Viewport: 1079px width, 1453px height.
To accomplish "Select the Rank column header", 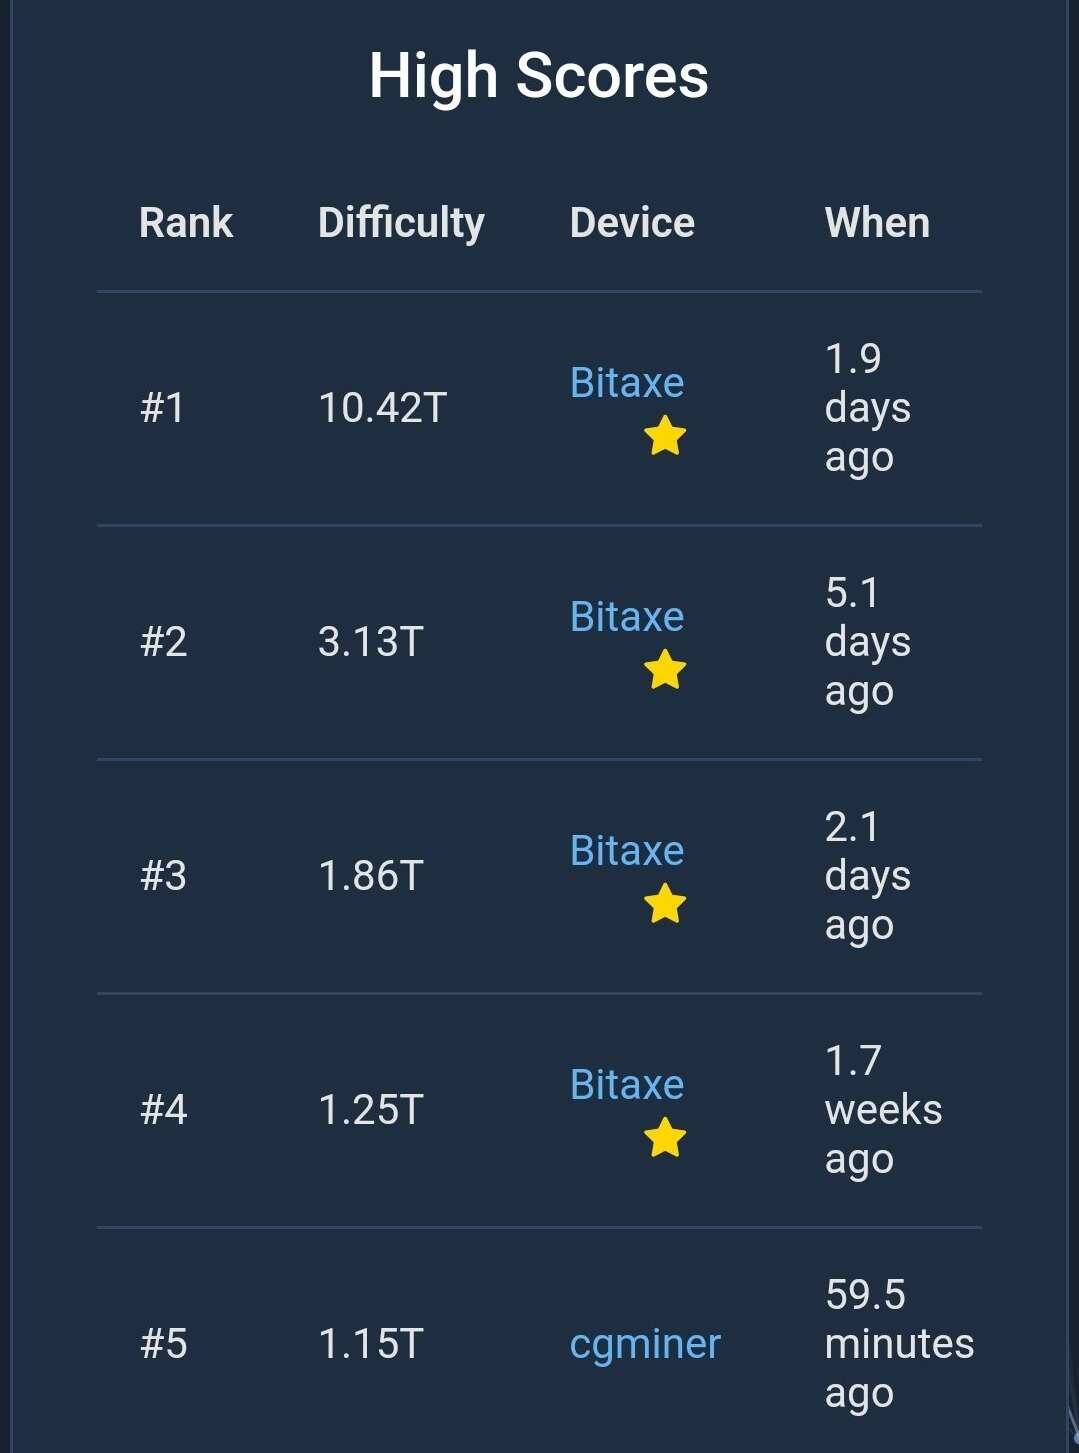I will [186, 222].
